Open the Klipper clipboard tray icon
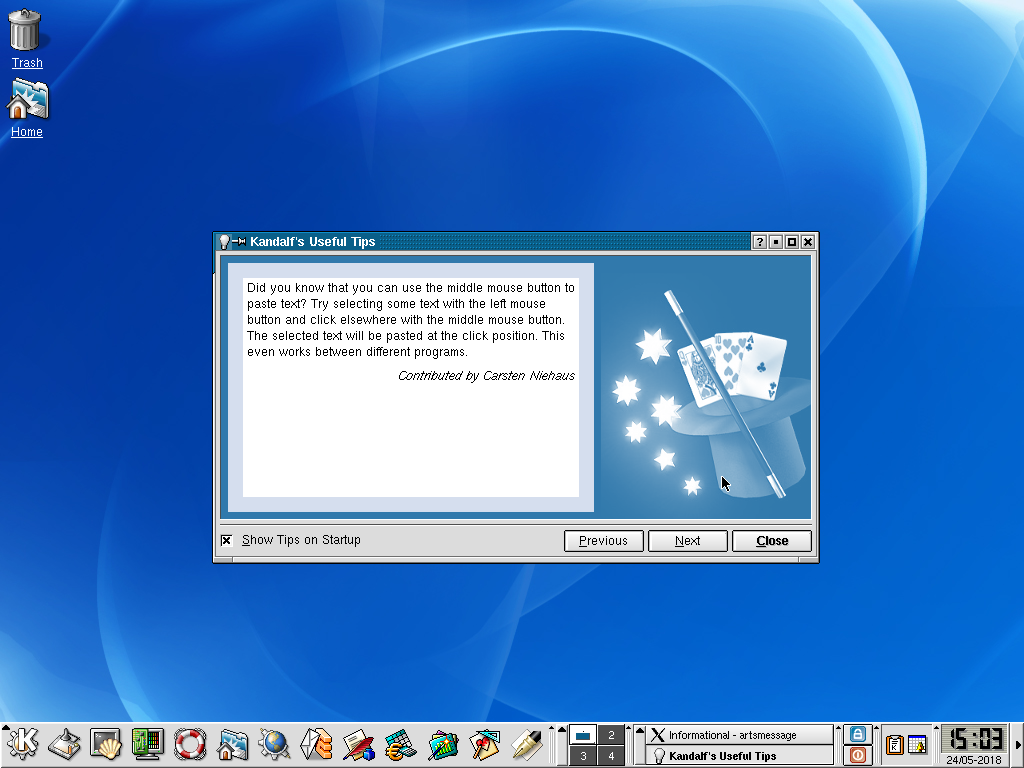The height and width of the screenshot is (768, 1024). pos(894,744)
